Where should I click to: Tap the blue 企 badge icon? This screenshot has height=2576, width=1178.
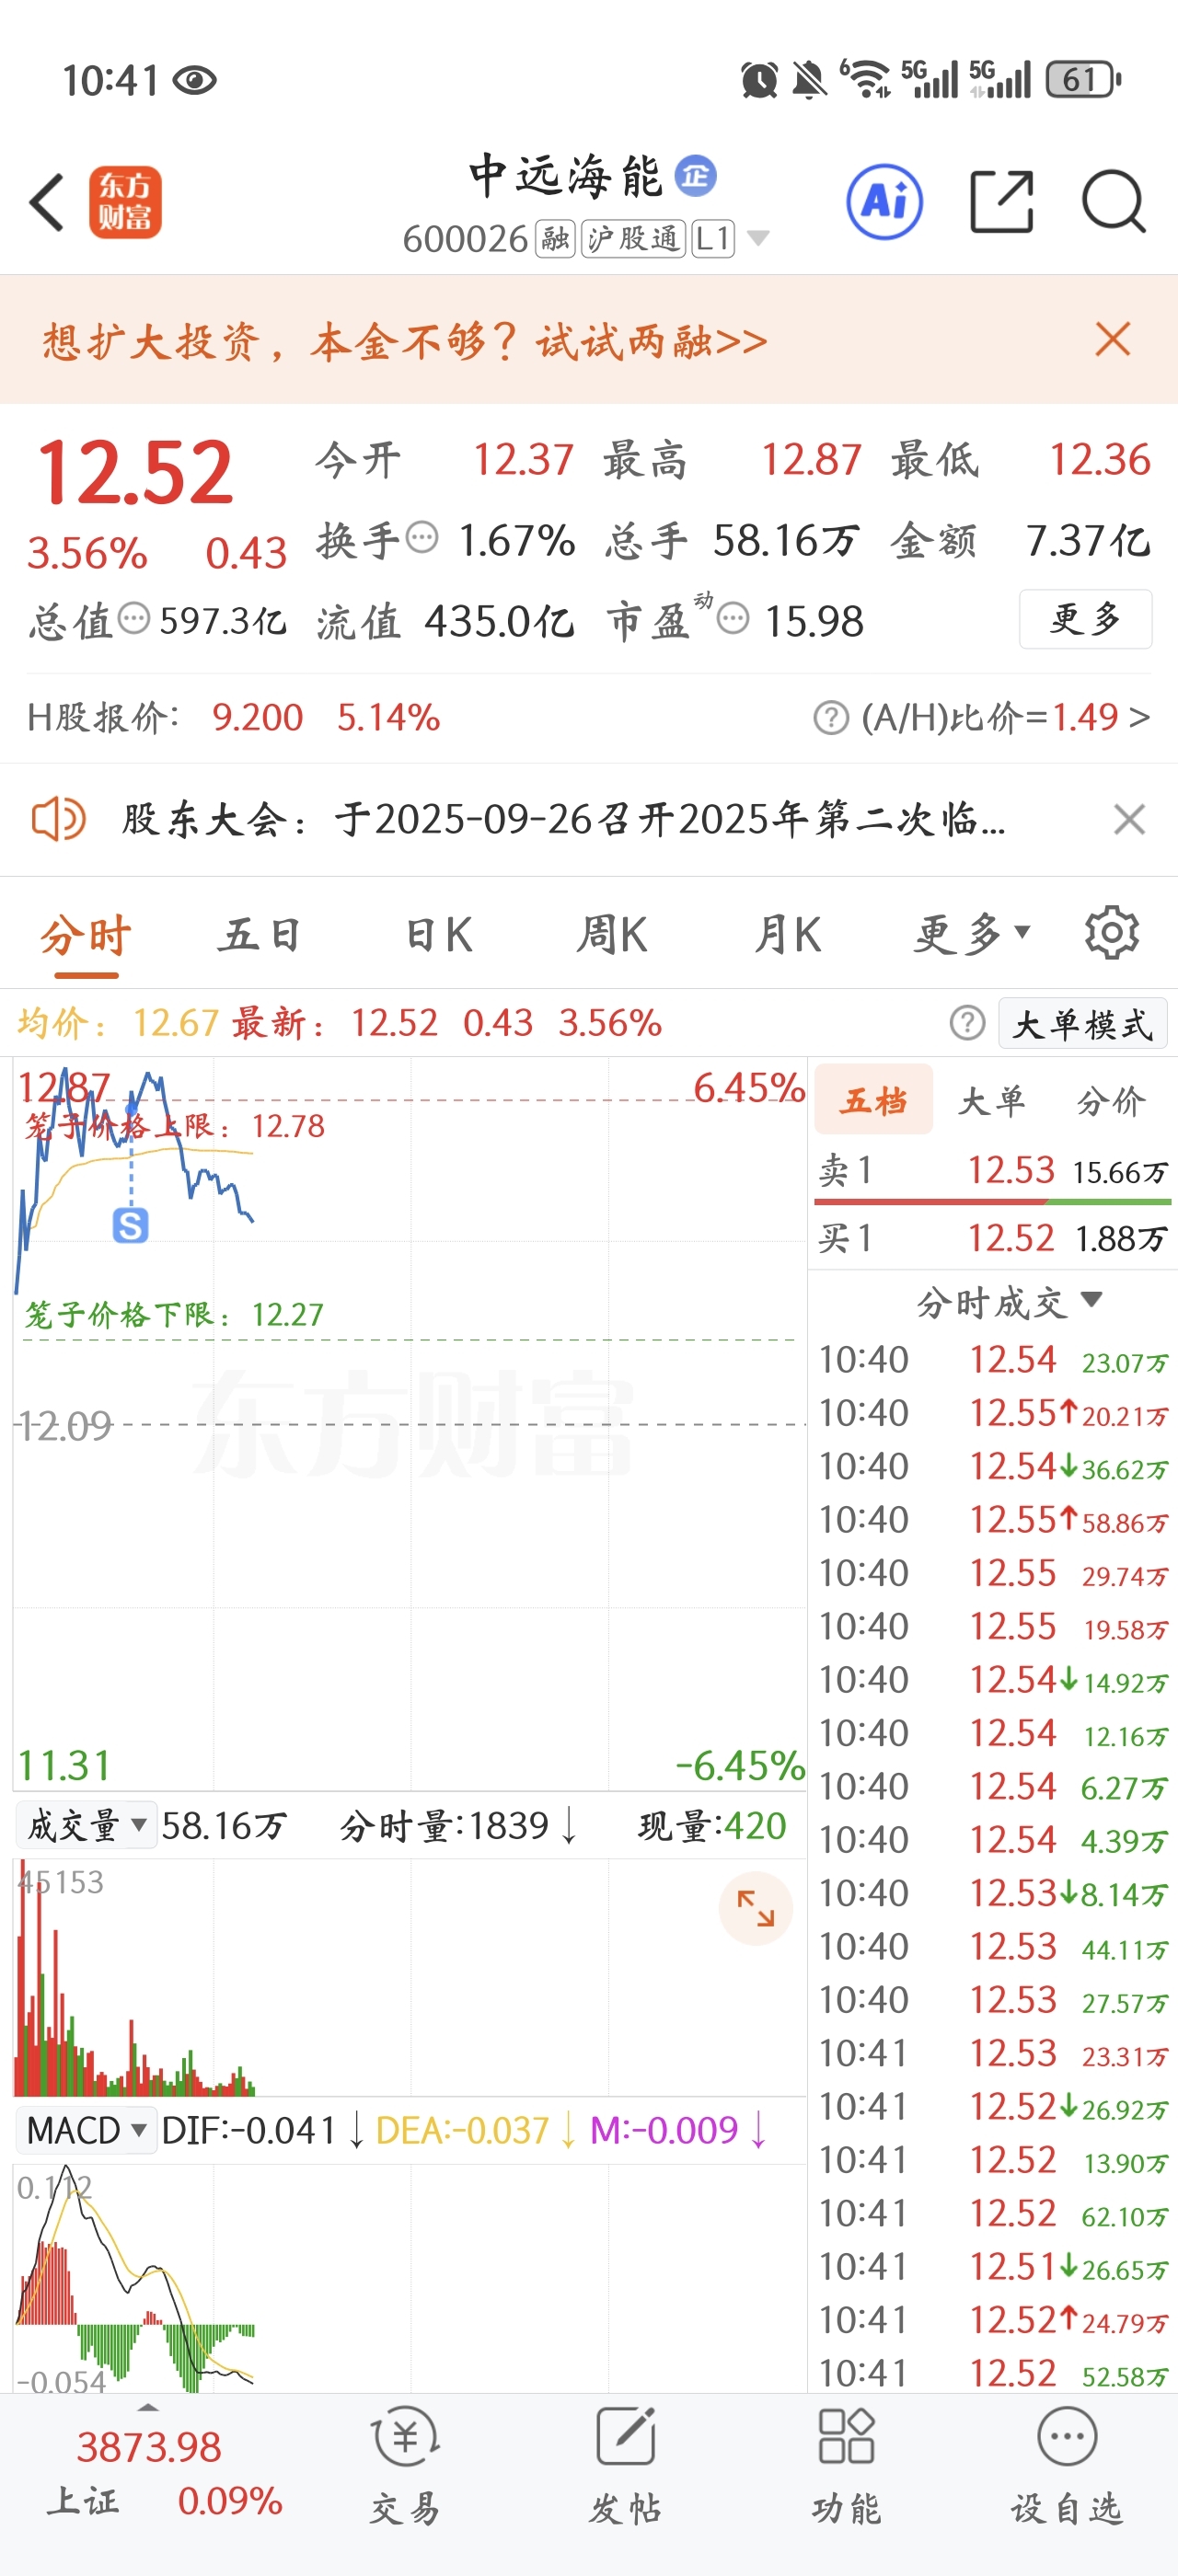point(695,177)
